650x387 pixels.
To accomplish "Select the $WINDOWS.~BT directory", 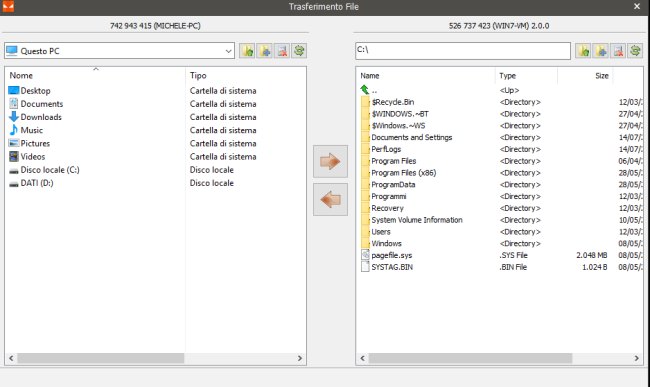I will [x=400, y=114].
